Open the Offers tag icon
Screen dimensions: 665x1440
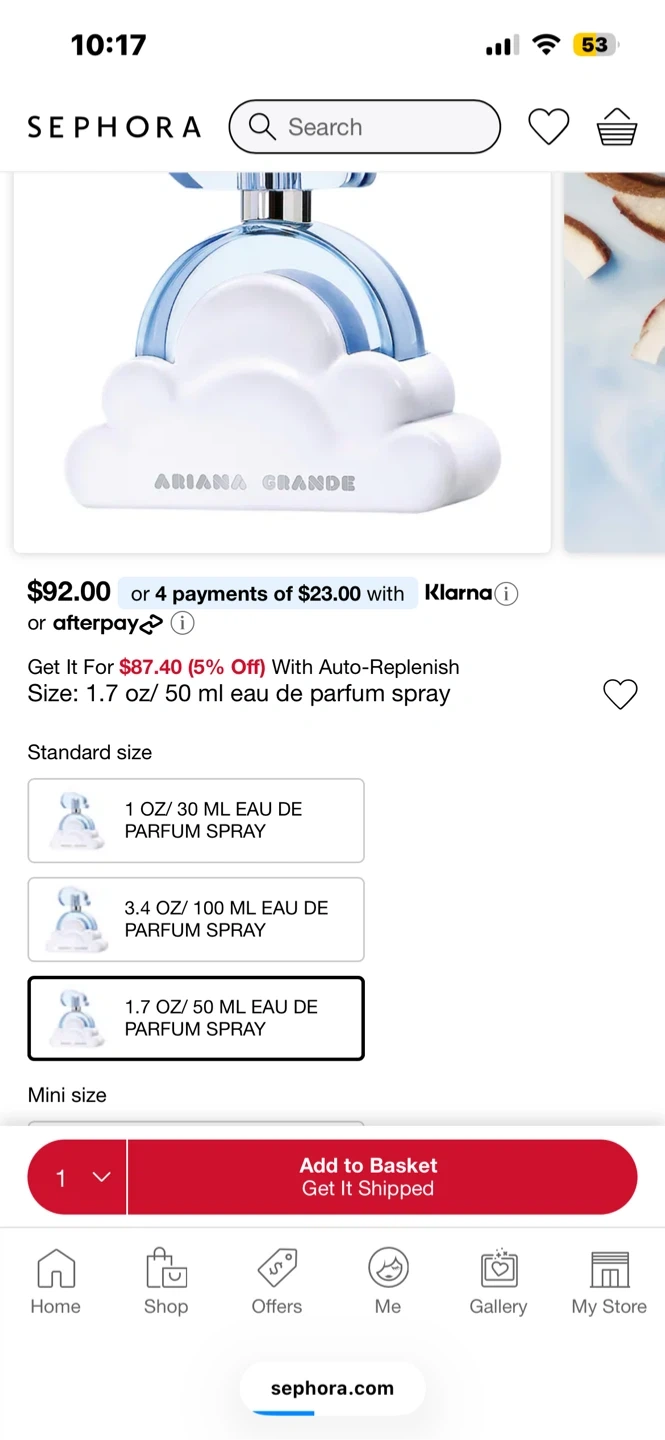277,1282
